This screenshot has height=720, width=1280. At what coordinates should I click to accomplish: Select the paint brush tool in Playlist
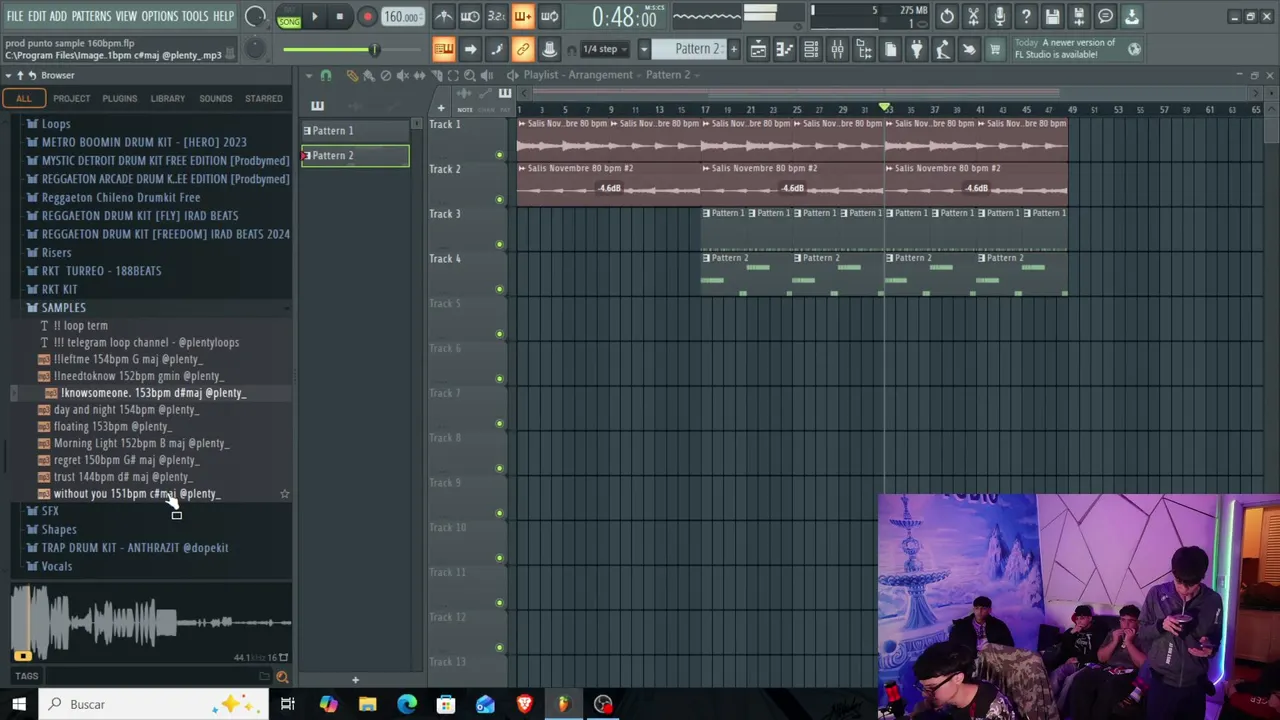[x=368, y=75]
